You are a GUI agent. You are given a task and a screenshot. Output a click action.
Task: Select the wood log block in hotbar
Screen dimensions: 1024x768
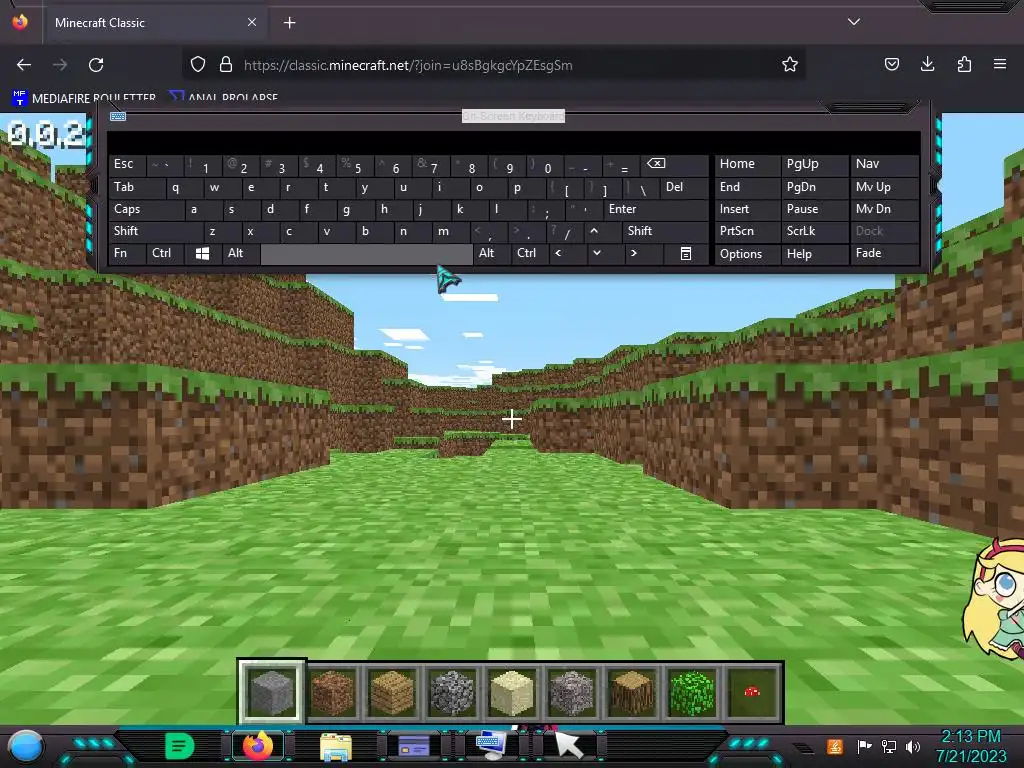coord(632,692)
